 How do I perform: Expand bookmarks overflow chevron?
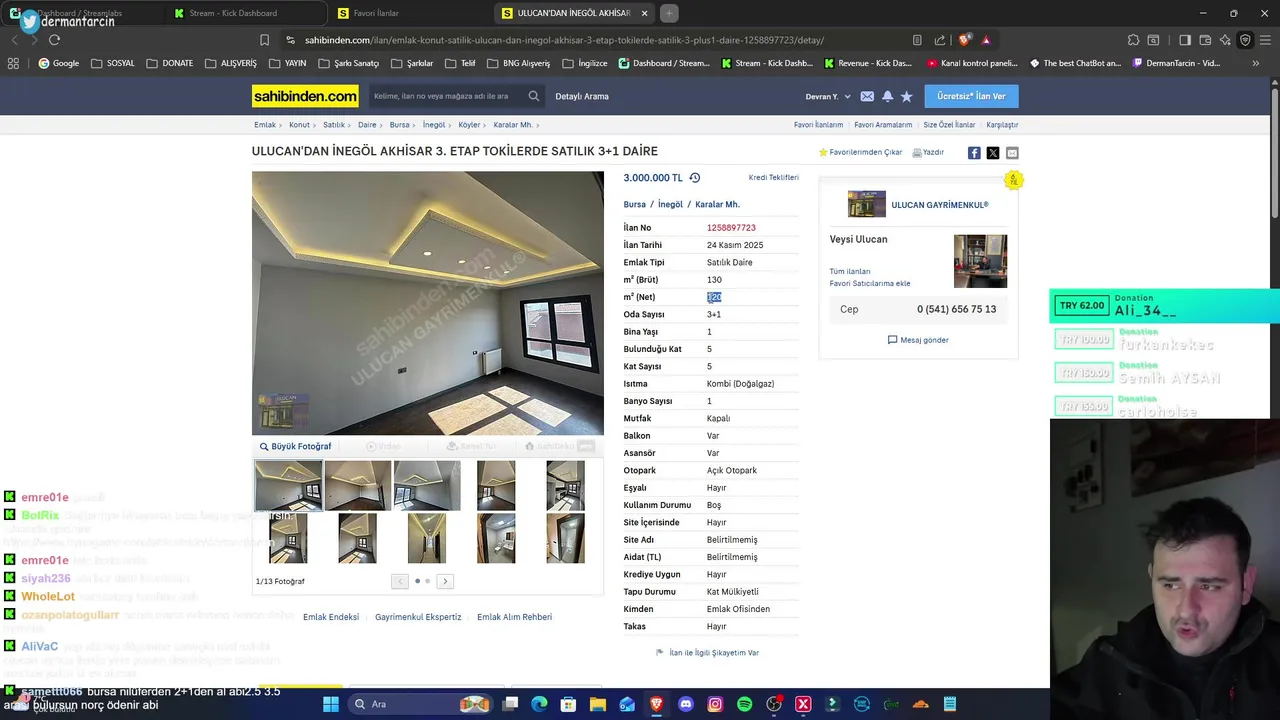coord(1255,63)
